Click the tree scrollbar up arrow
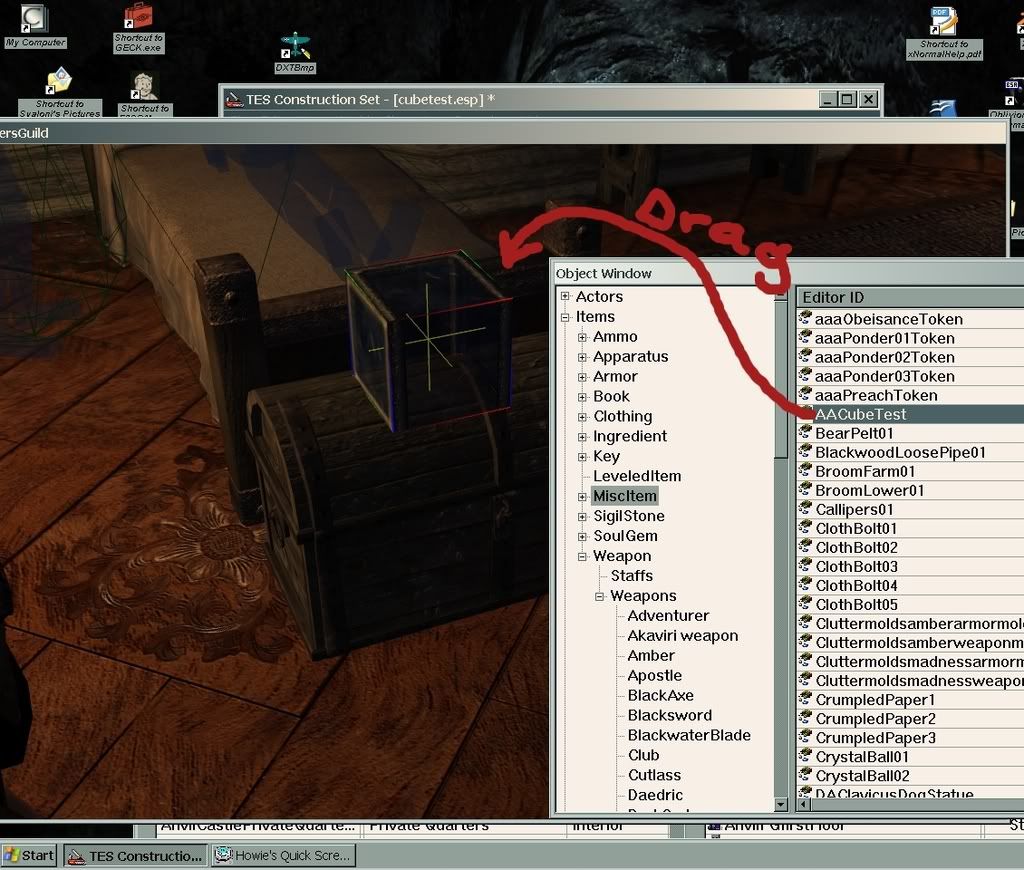This screenshot has height=870, width=1024. pyautogui.click(x=780, y=295)
